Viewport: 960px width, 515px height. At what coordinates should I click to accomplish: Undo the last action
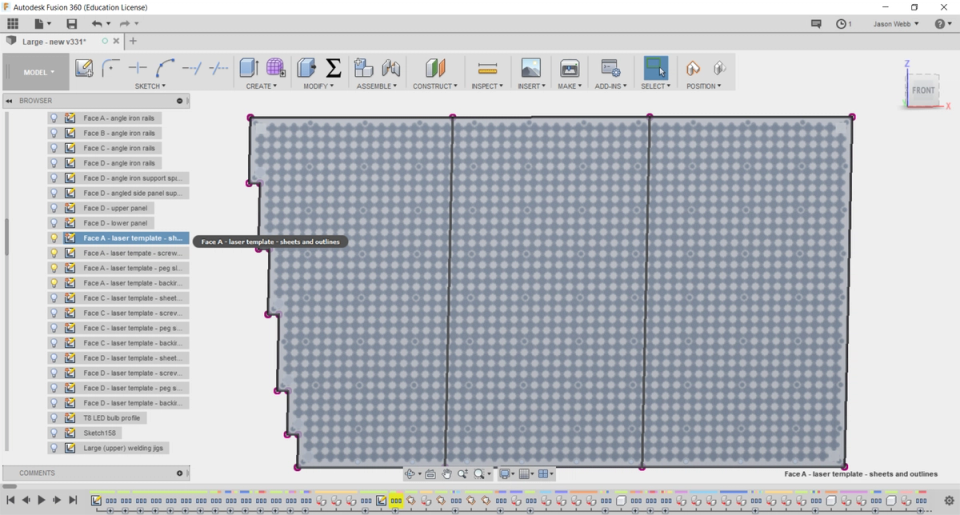(97, 23)
